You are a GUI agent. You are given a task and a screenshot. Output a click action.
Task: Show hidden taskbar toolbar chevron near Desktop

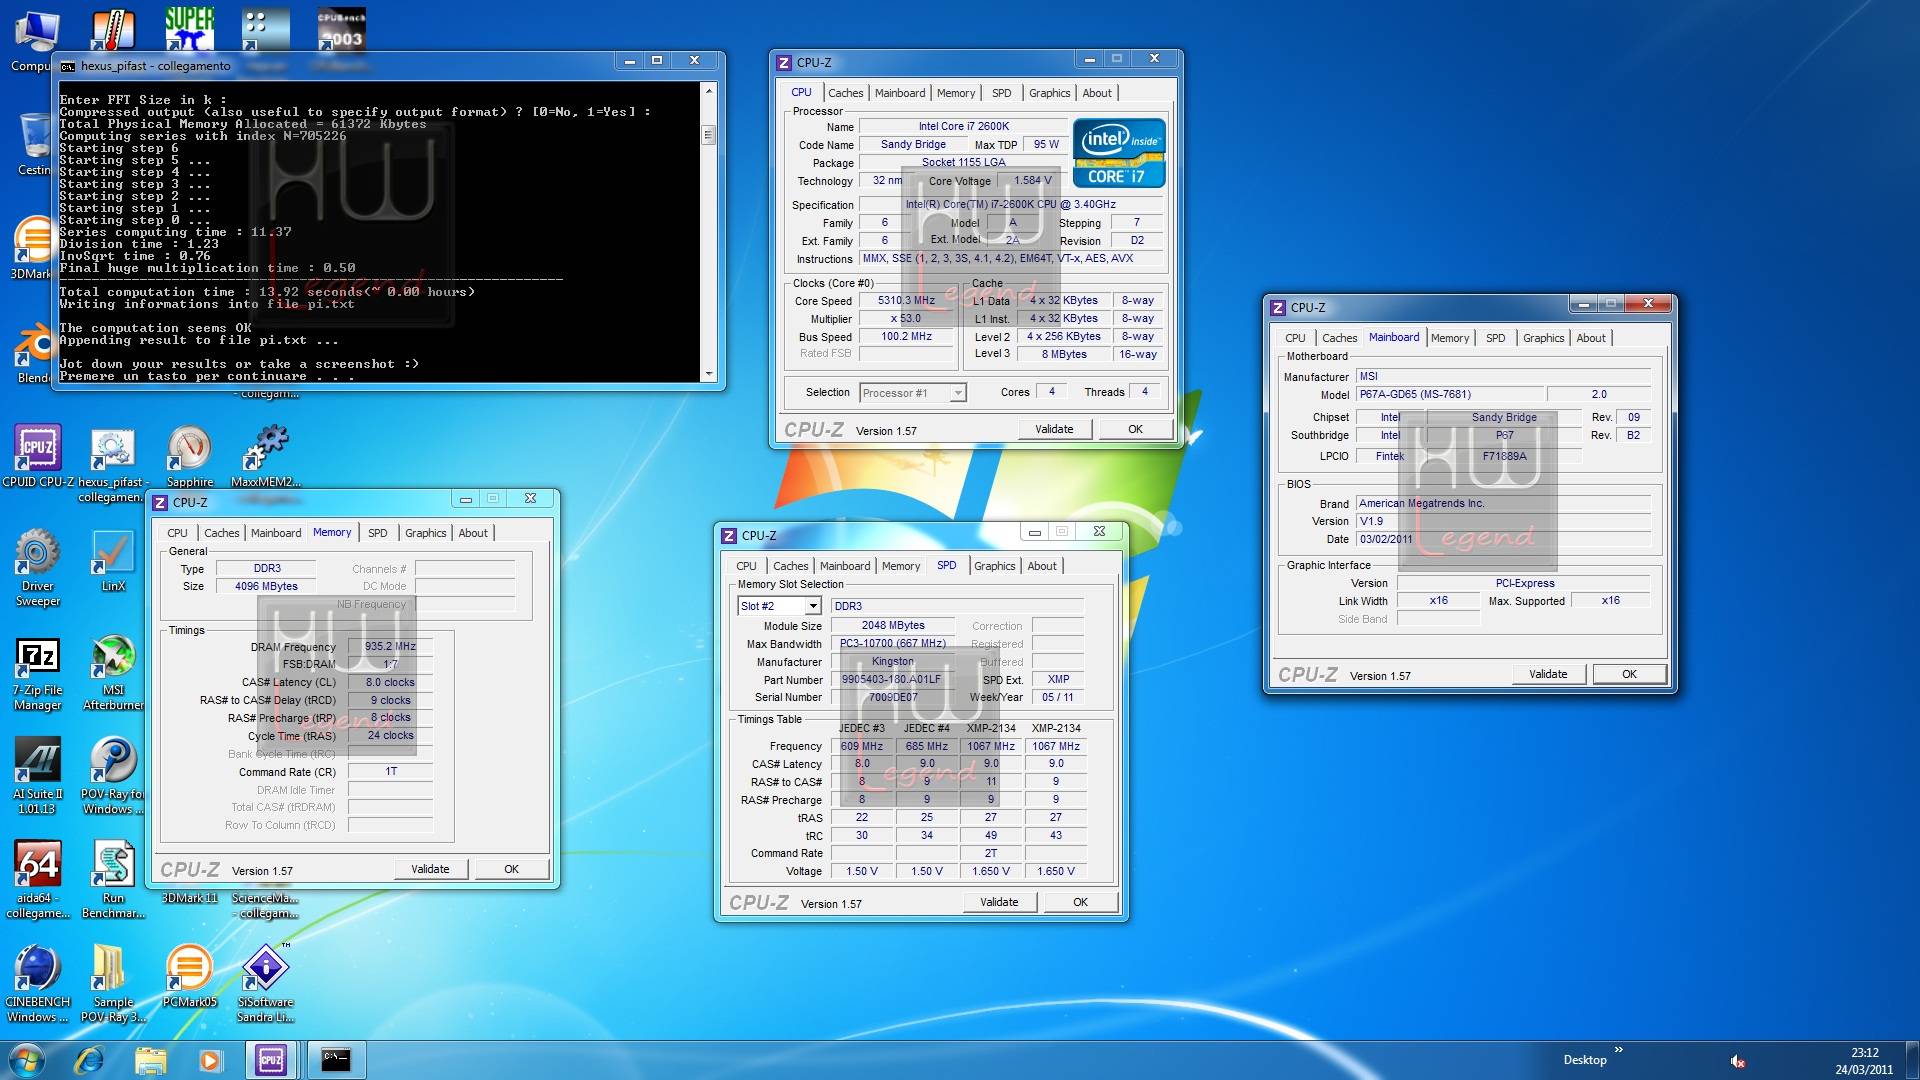point(1618,1049)
